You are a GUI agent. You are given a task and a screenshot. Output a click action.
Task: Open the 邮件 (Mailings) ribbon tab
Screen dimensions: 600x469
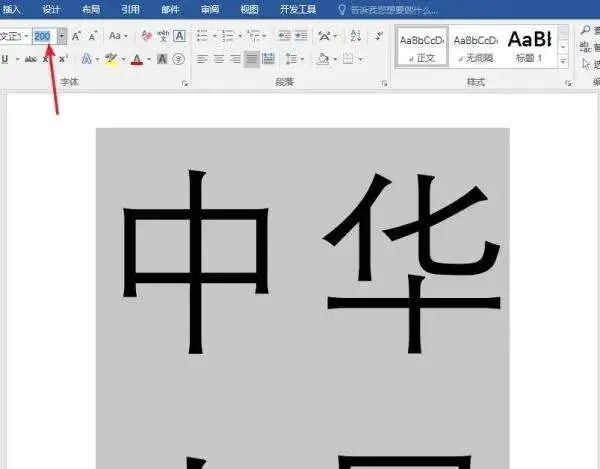pyautogui.click(x=170, y=9)
